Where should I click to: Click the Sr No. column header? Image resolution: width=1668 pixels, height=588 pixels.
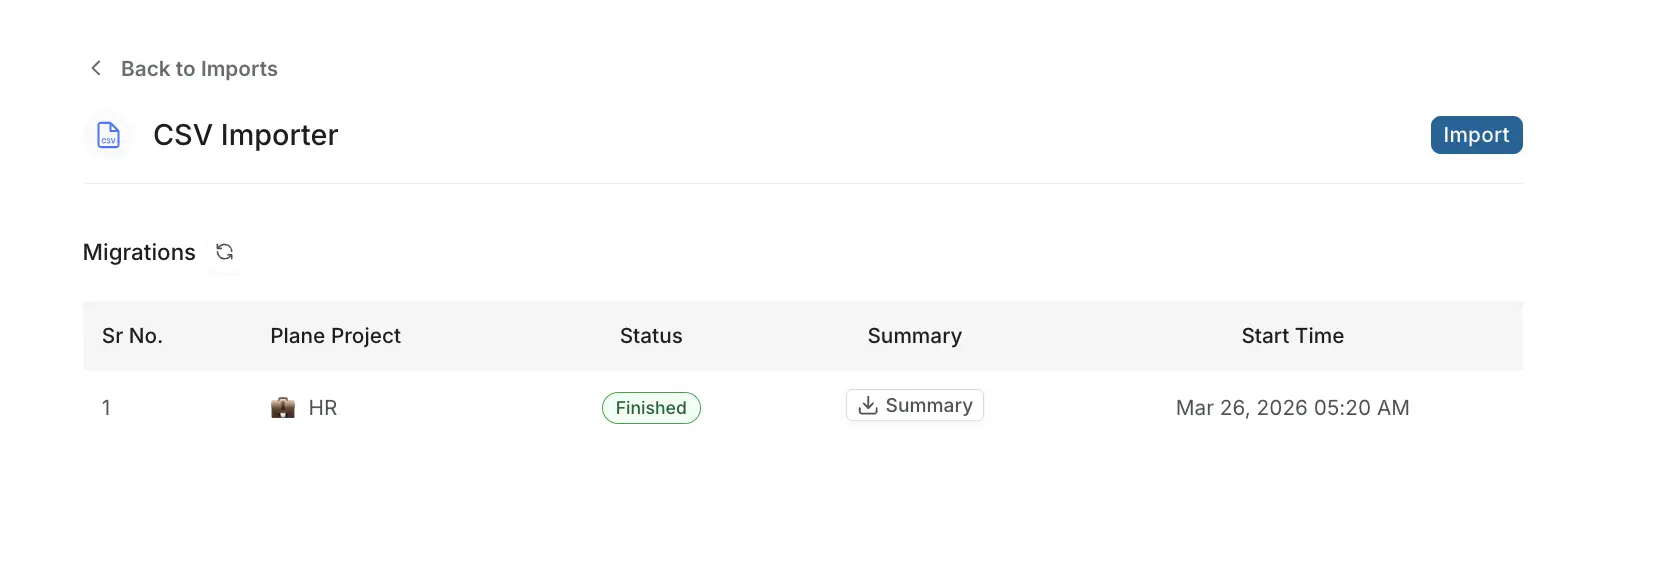131,336
